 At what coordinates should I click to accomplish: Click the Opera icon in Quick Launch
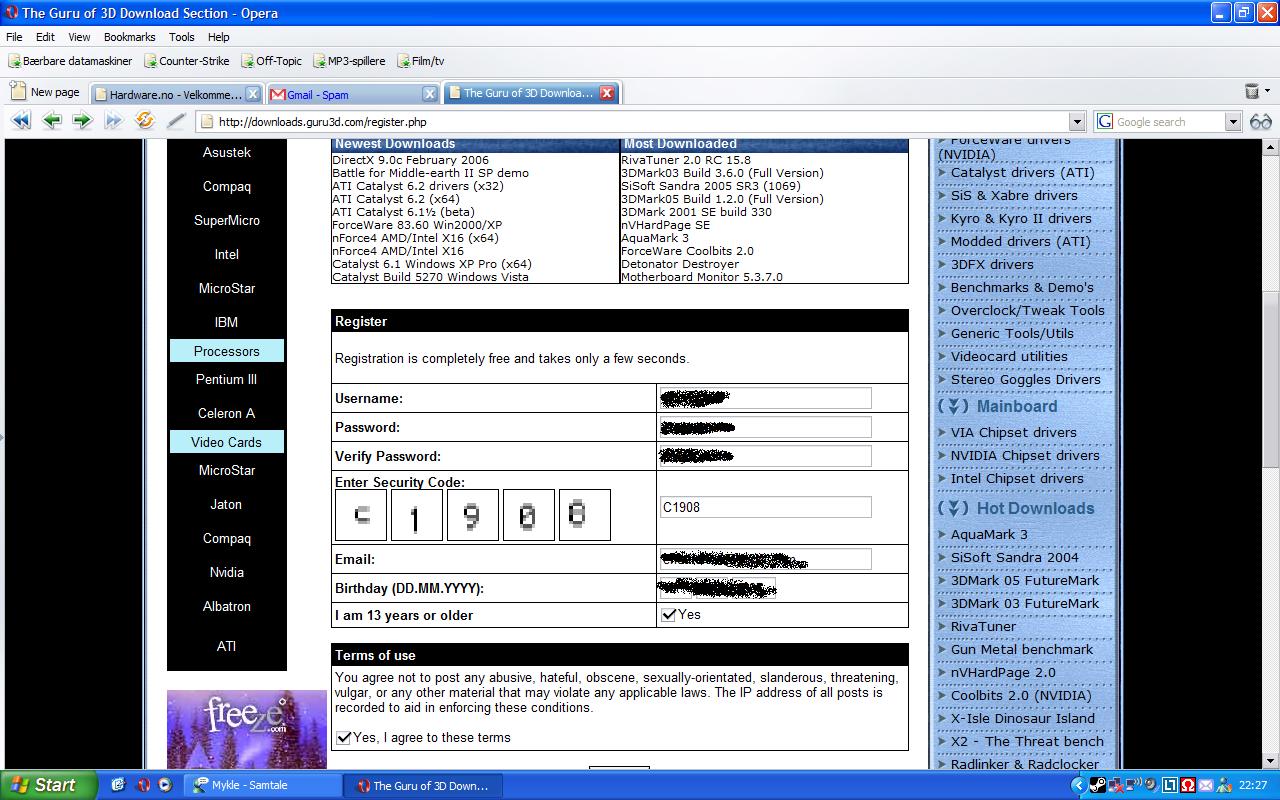tap(143, 785)
